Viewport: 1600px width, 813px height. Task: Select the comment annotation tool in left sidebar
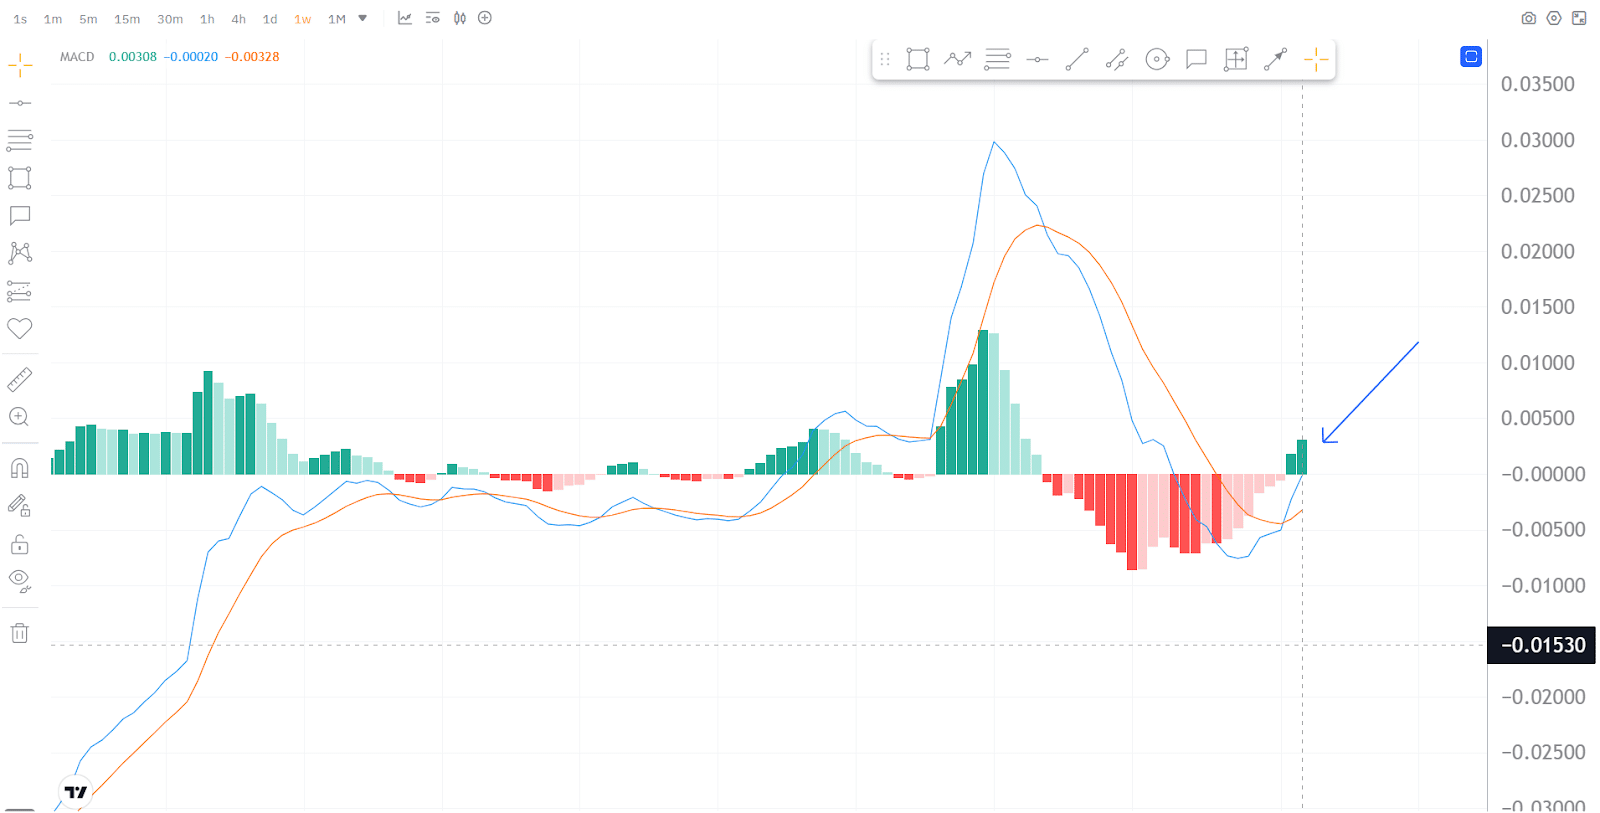(20, 216)
